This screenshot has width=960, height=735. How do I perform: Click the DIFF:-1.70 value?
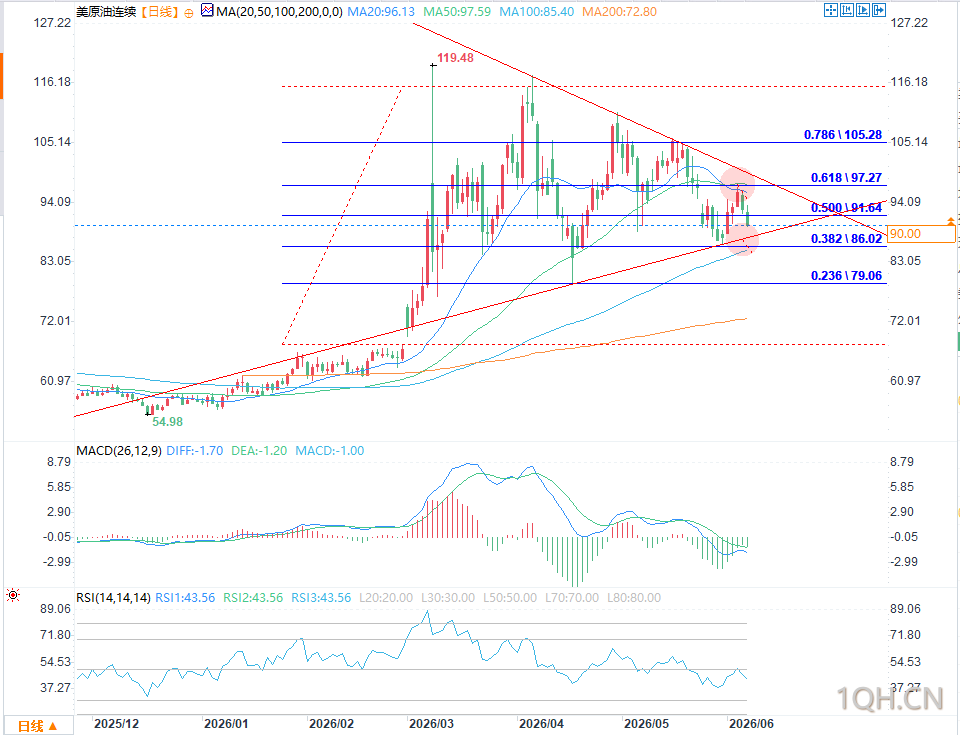click(195, 451)
